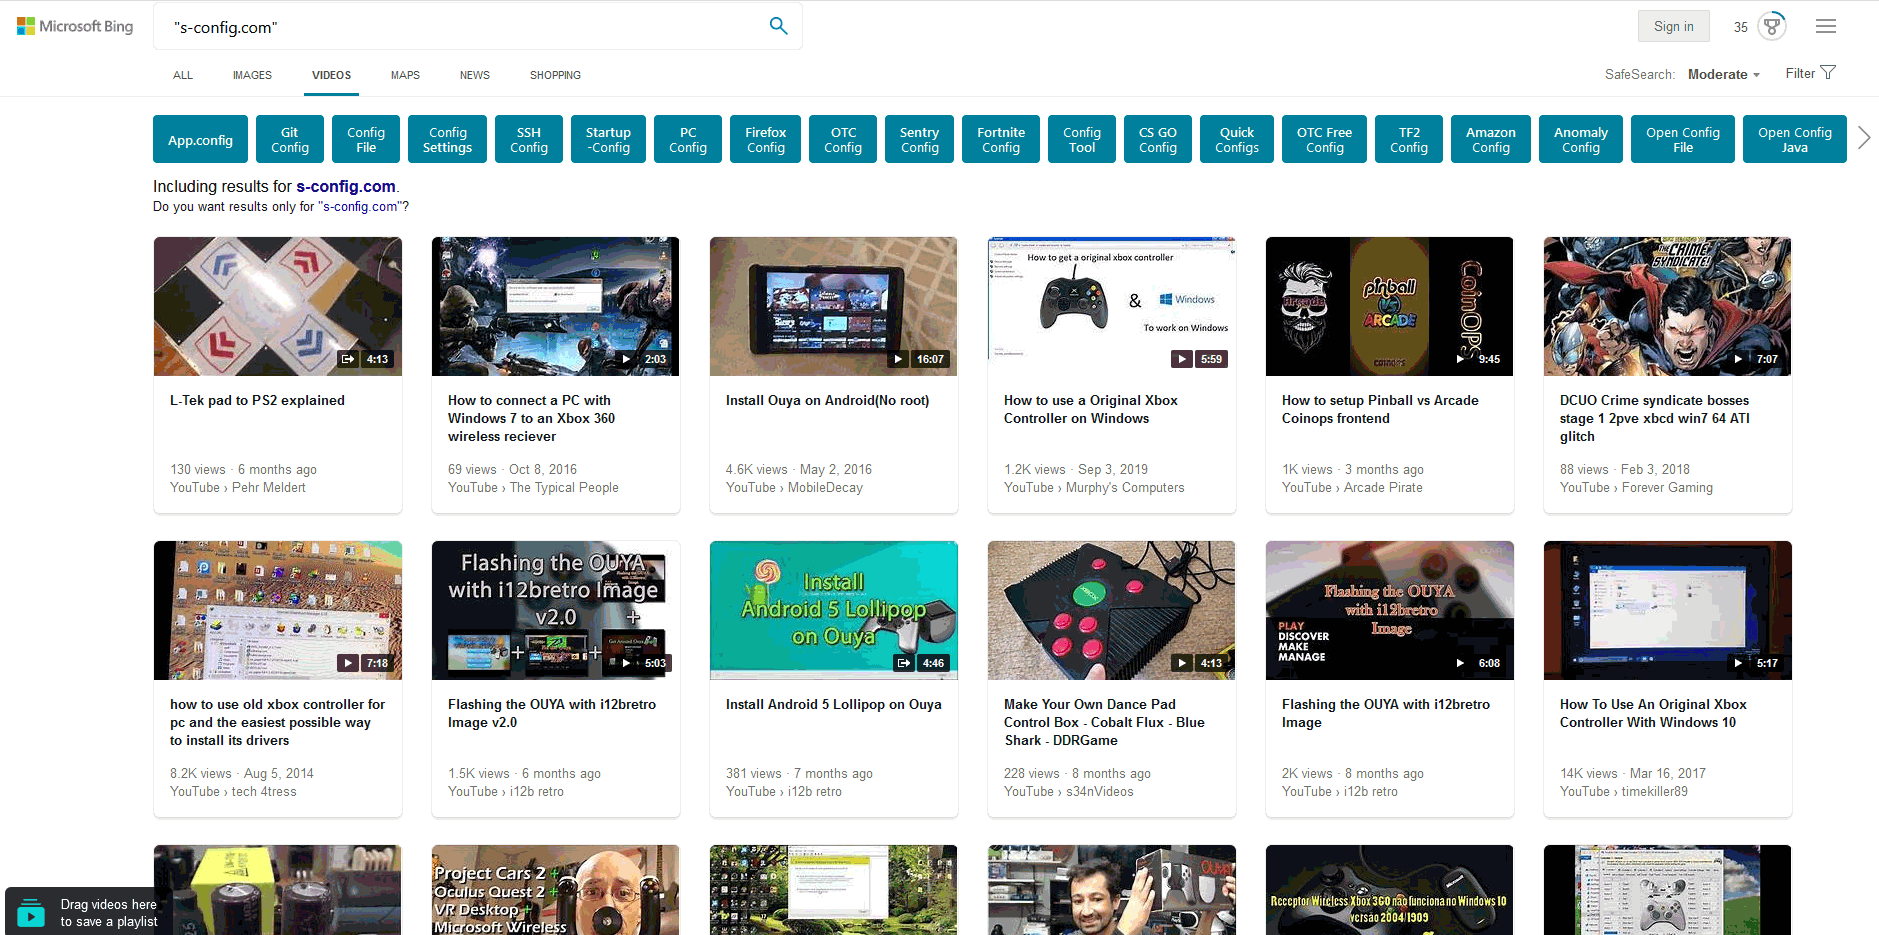Click the quoted "s-config.com" only link
Viewport: 1879px width, 935px height.
pos(361,207)
